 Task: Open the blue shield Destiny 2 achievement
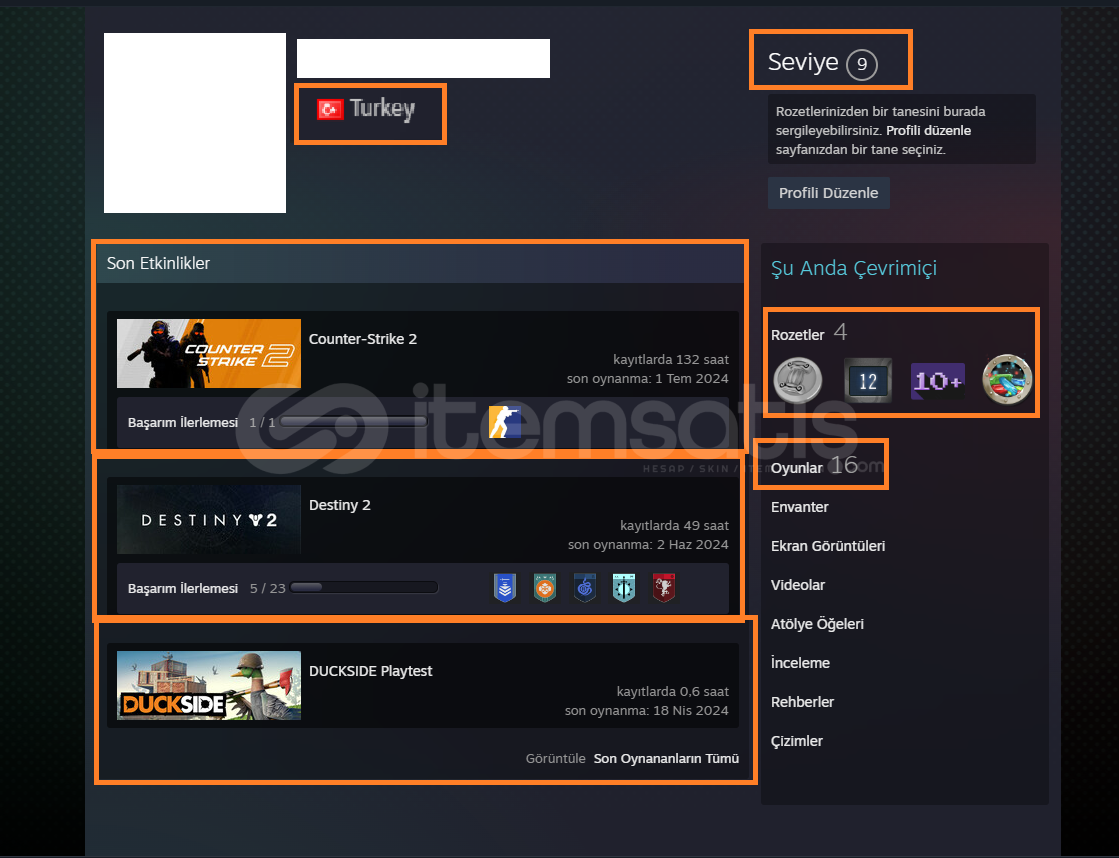pyautogui.click(x=505, y=587)
